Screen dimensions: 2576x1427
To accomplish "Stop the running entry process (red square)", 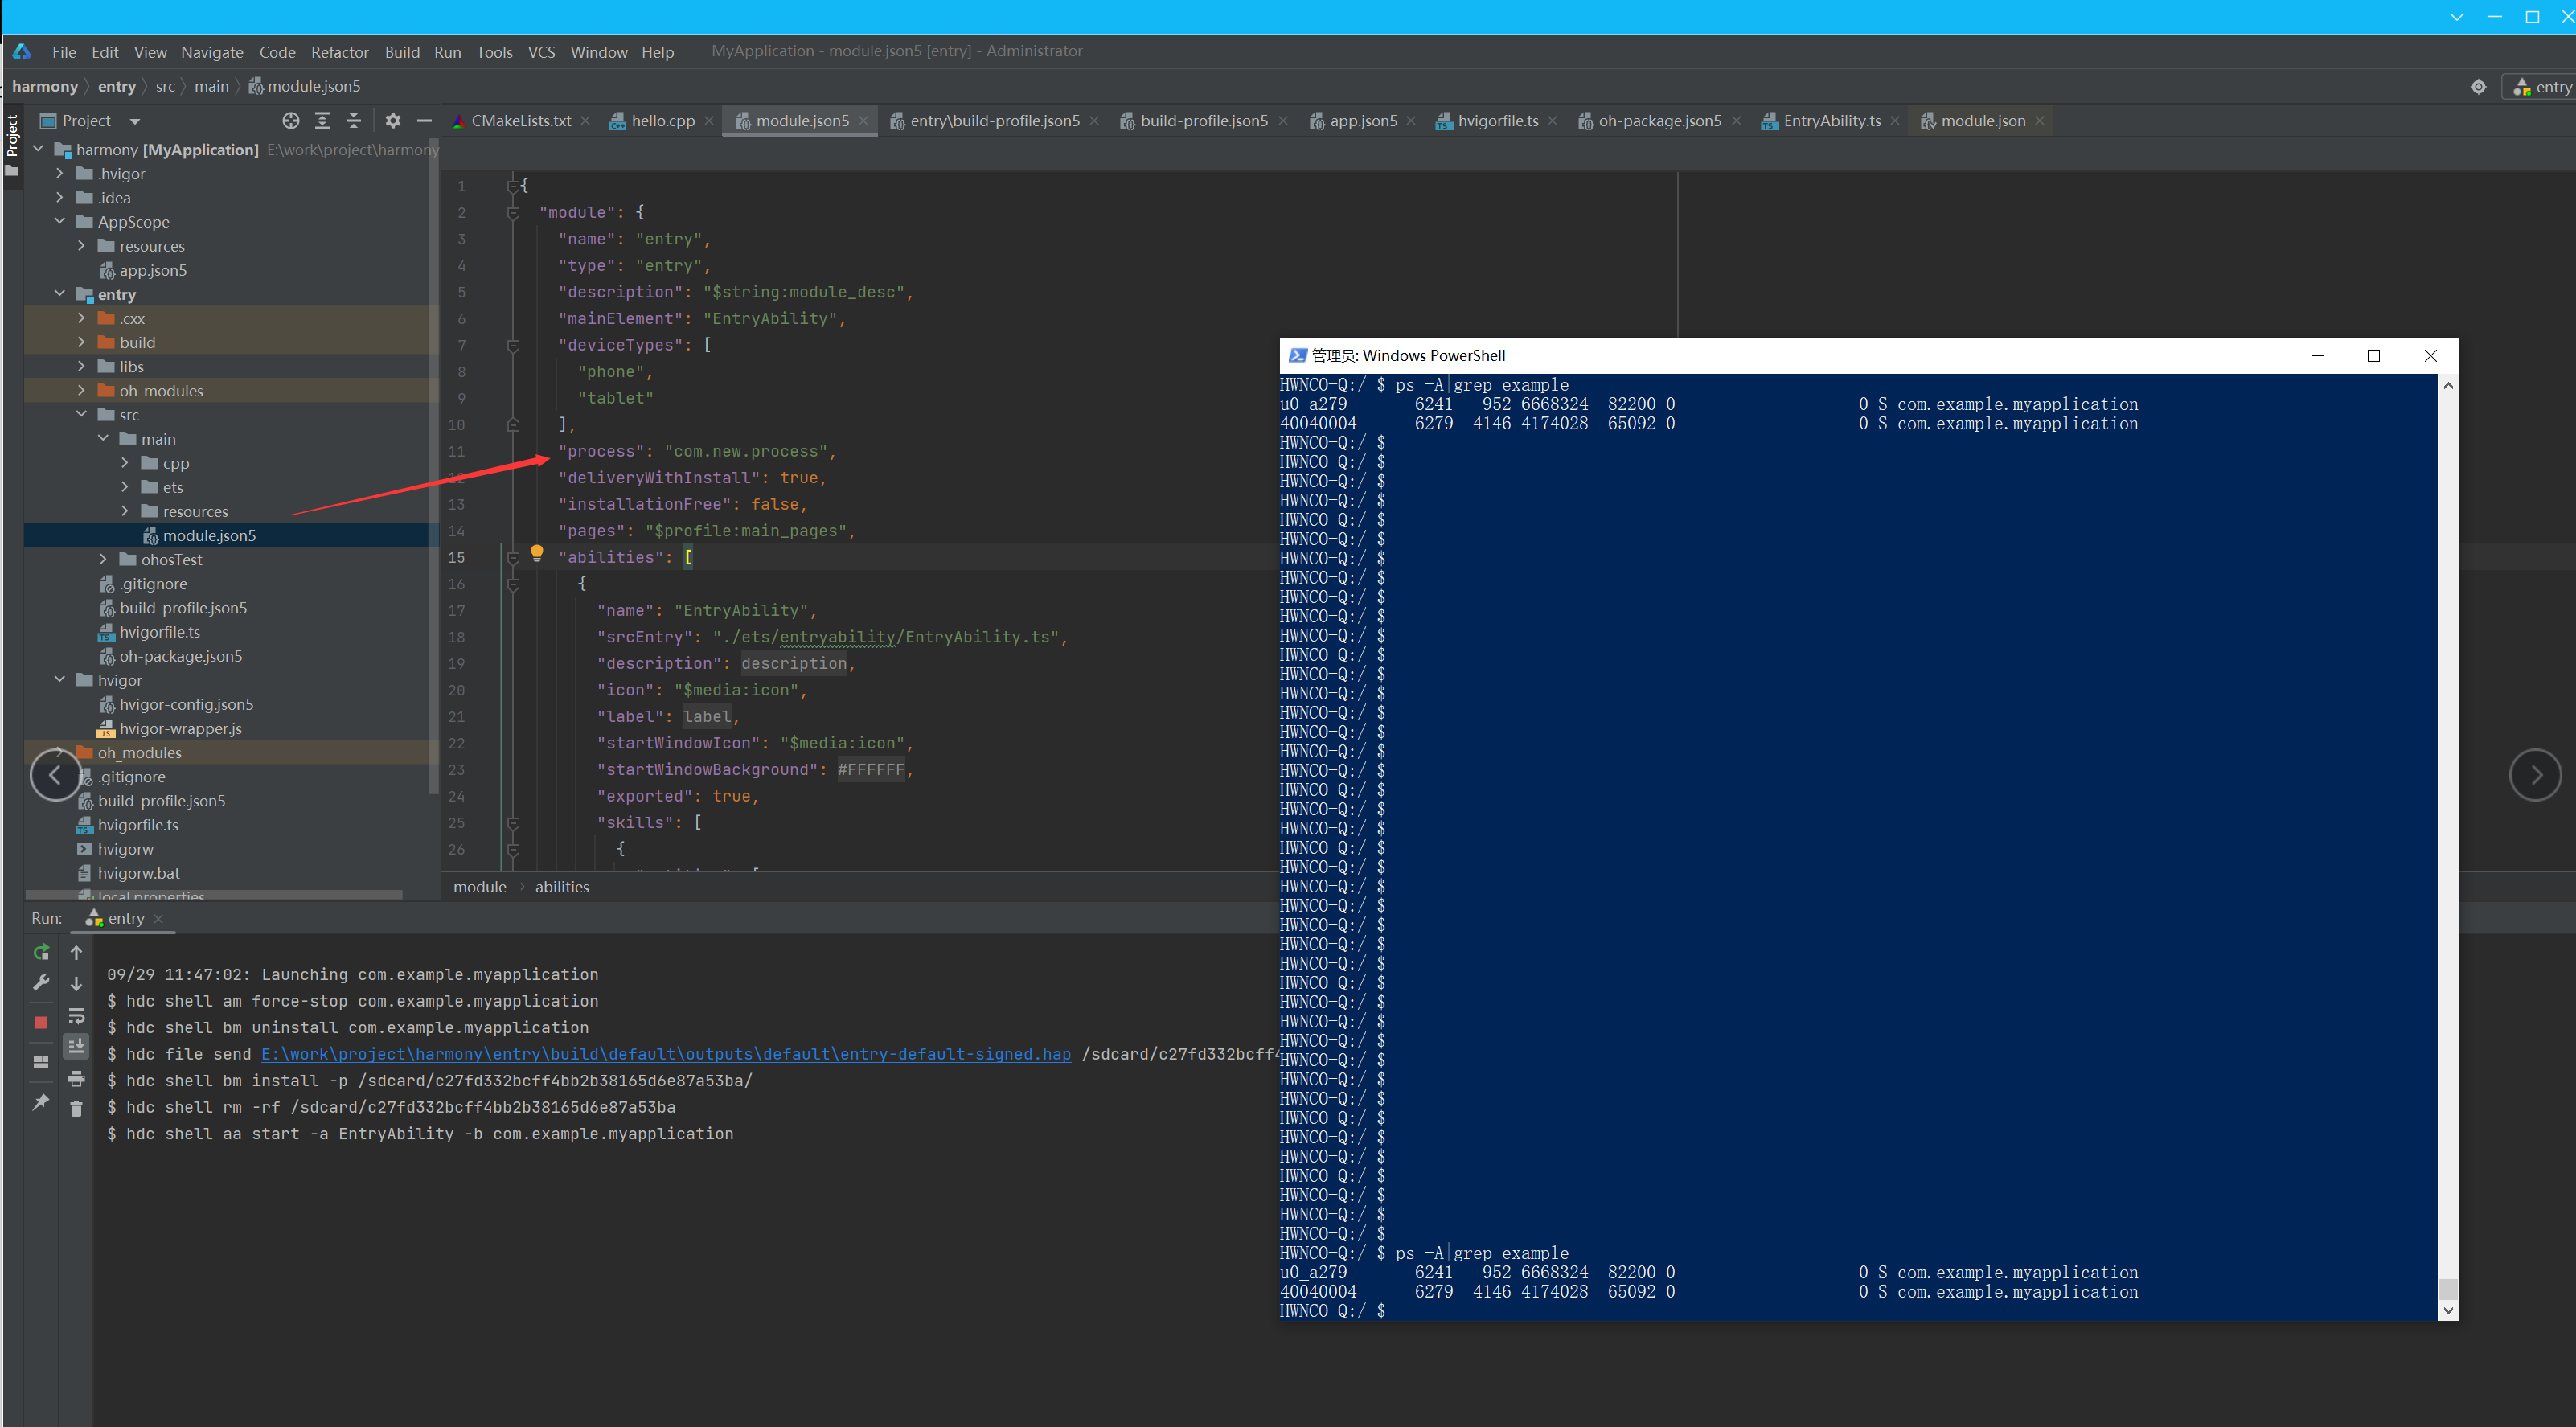I will 41,1022.
